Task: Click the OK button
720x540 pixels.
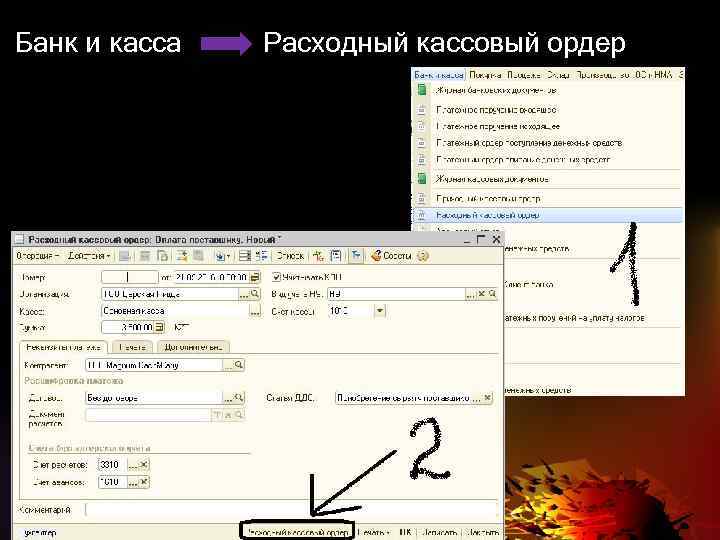Action: (x=405, y=533)
